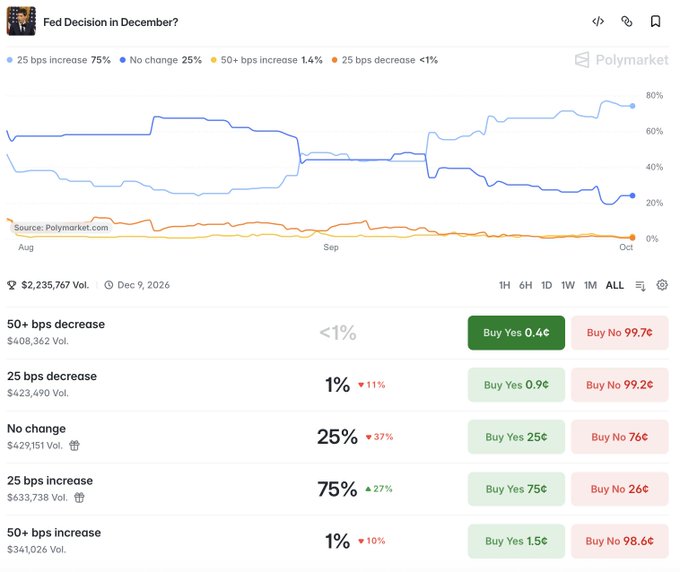The image size is (680, 572).
Task: Bookmark this Fed Decision market
Action: coord(655,21)
